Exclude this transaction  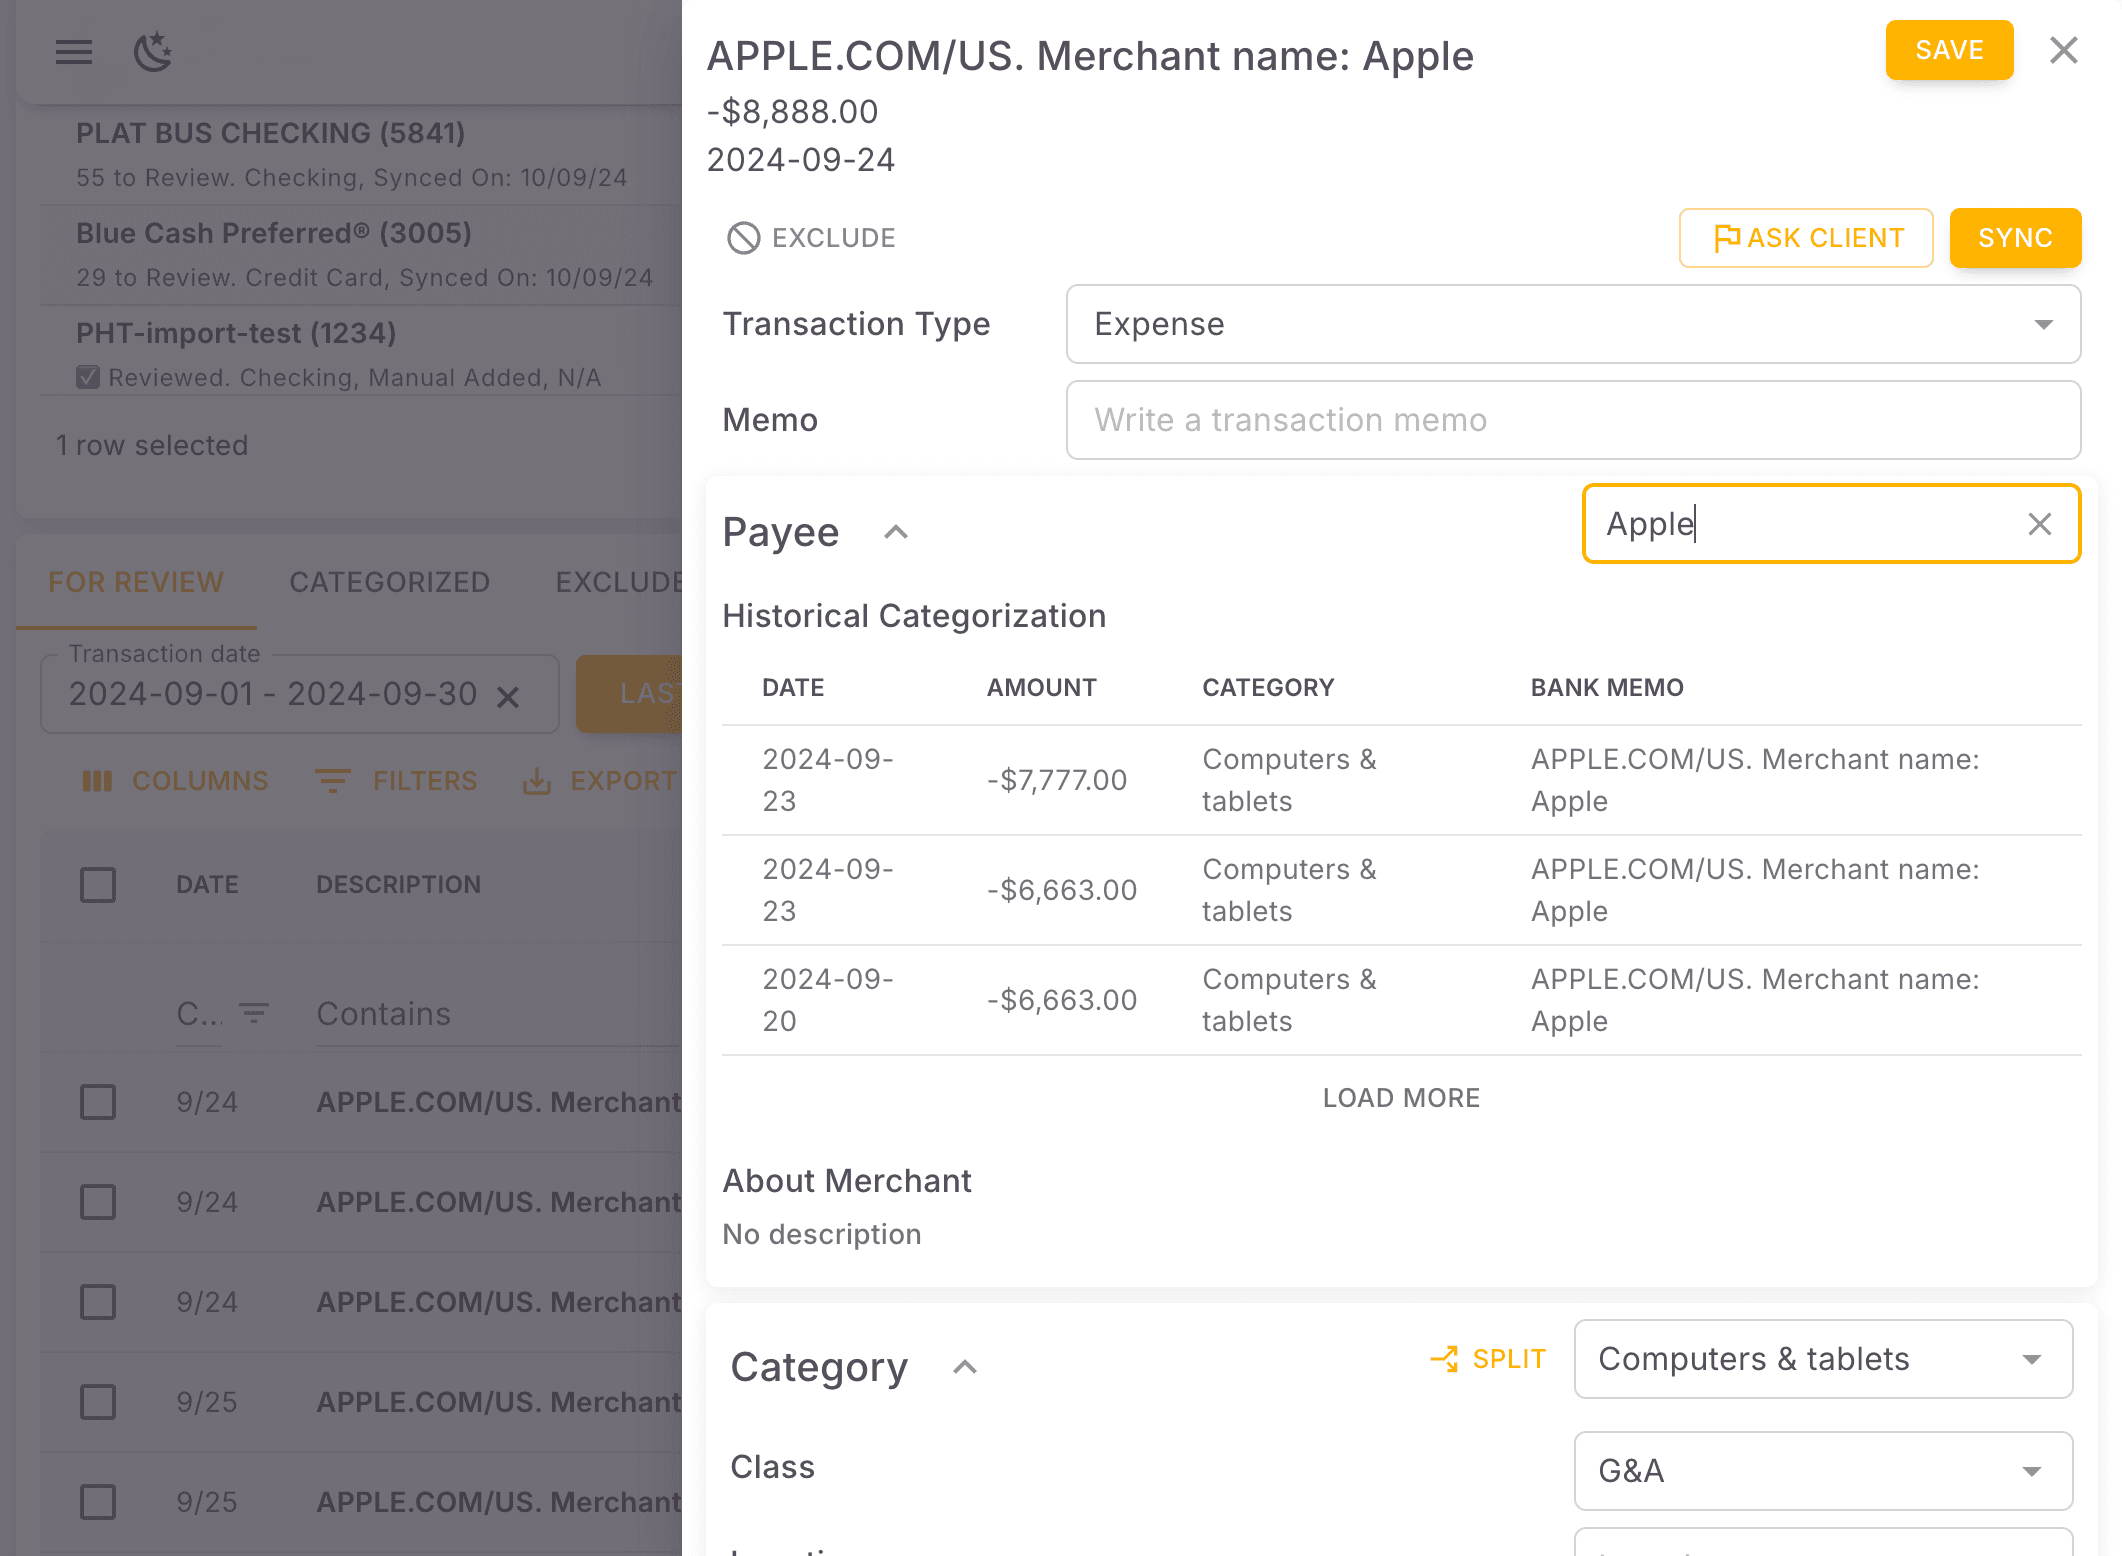click(810, 237)
